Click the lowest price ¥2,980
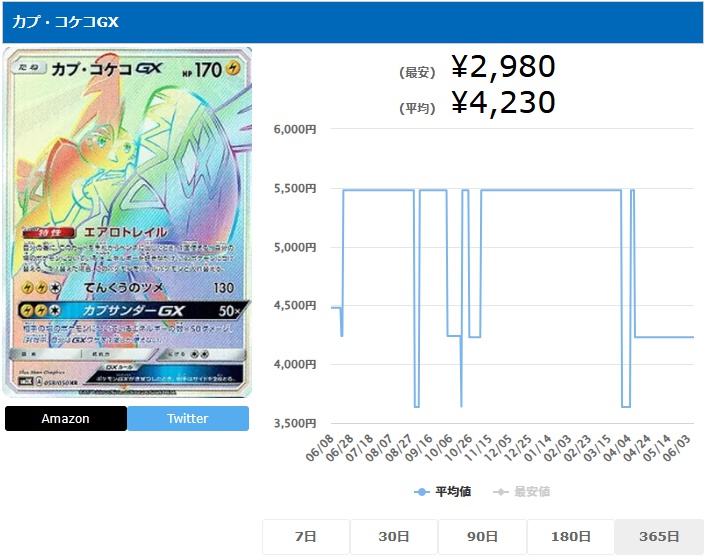 [503, 67]
